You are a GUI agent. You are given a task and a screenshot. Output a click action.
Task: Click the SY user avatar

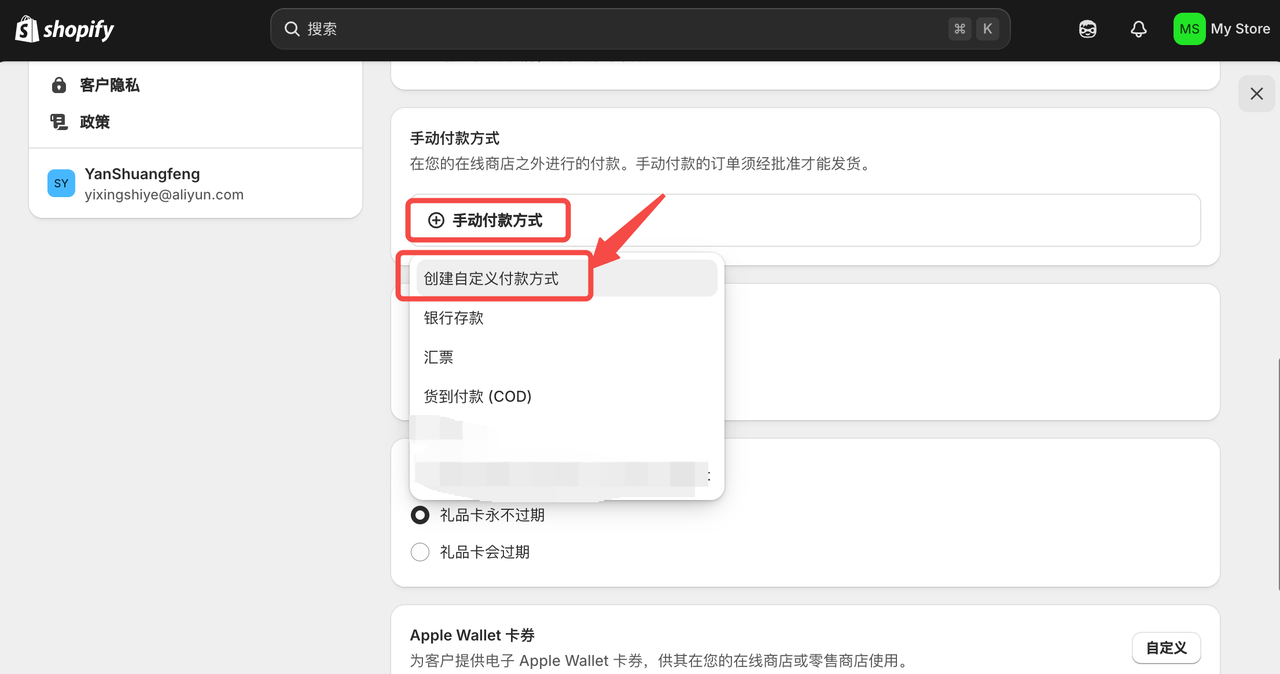(61, 183)
